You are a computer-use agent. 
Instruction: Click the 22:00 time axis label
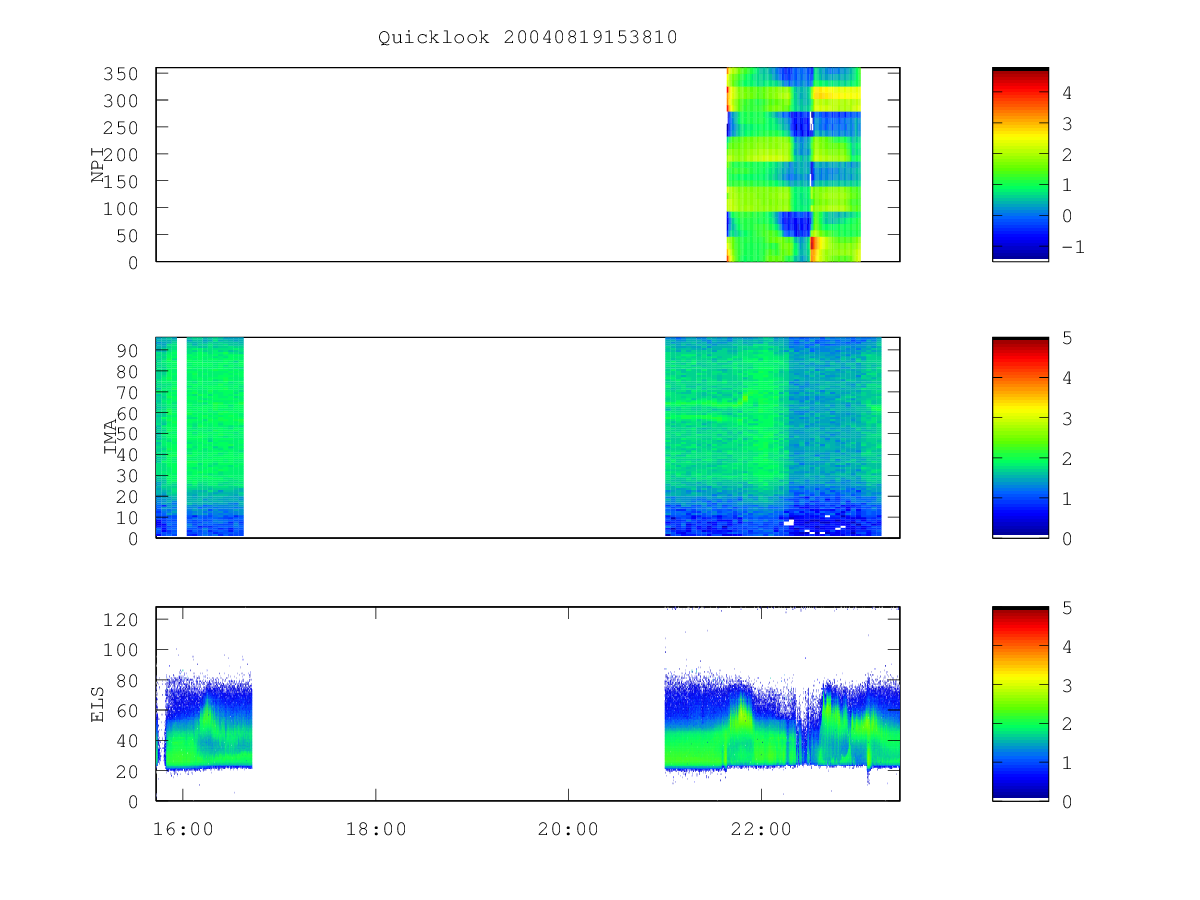(762, 829)
